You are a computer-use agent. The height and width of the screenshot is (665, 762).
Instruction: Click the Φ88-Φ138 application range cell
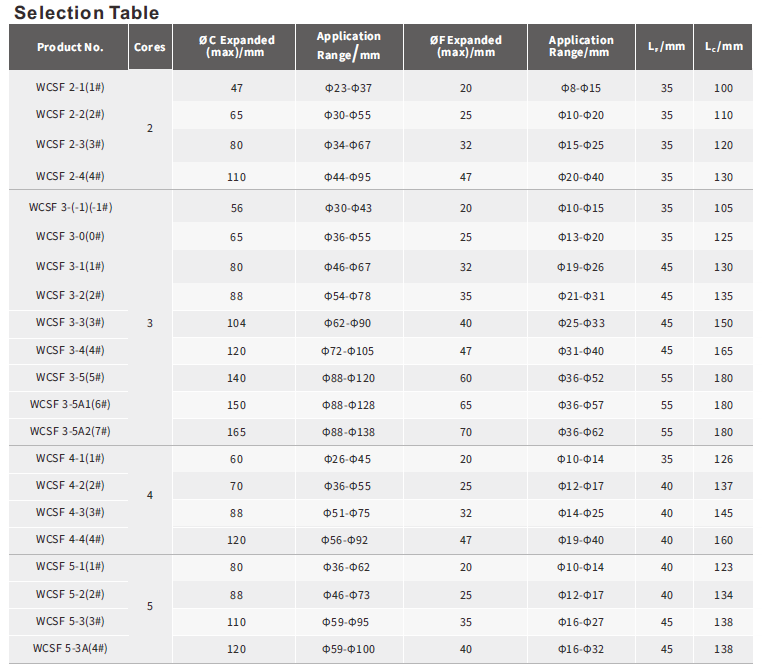(348, 432)
